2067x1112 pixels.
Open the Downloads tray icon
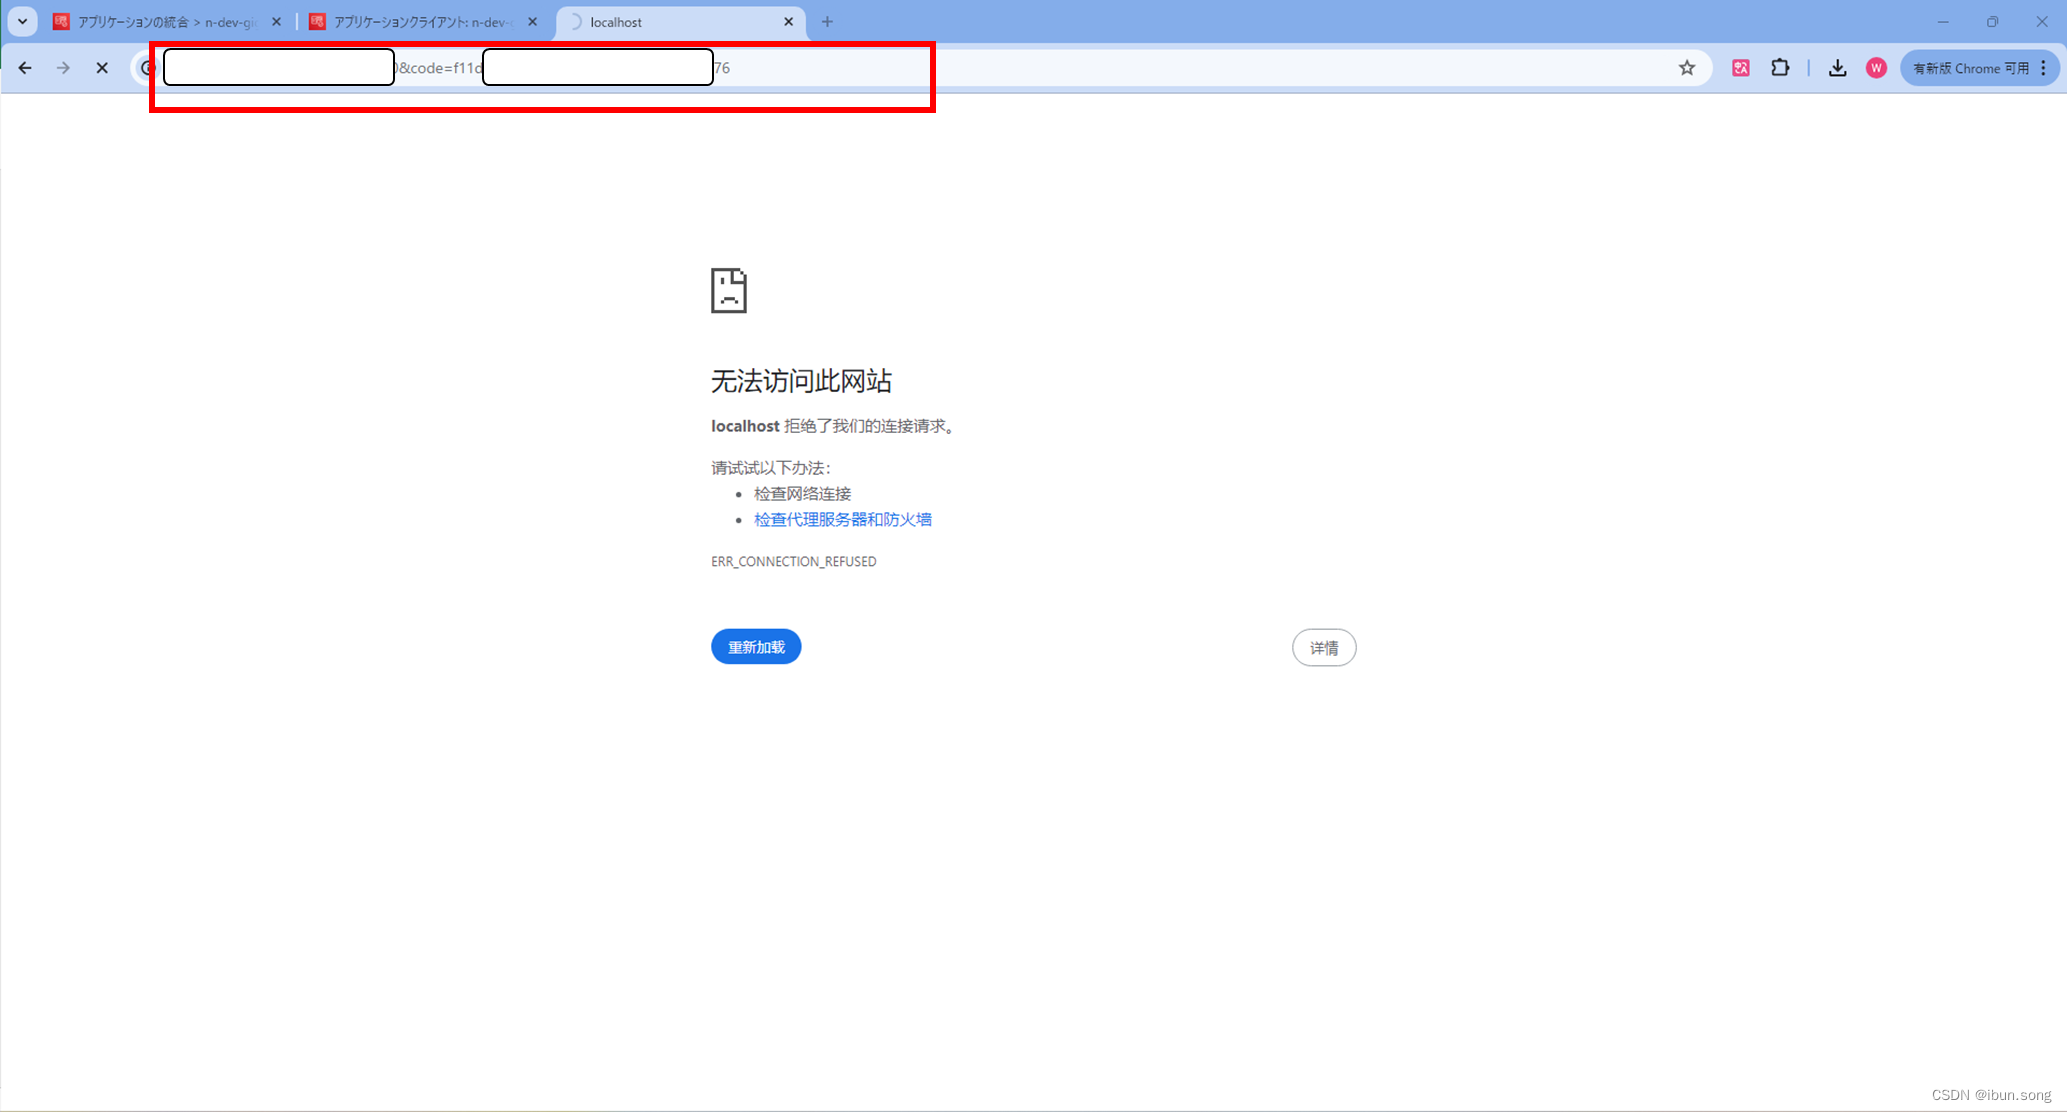1837,68
